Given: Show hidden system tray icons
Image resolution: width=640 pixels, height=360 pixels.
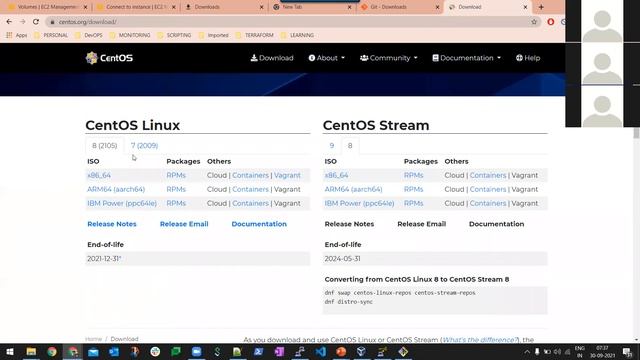Looking at the screenshot, I should (x=527, y=351).
